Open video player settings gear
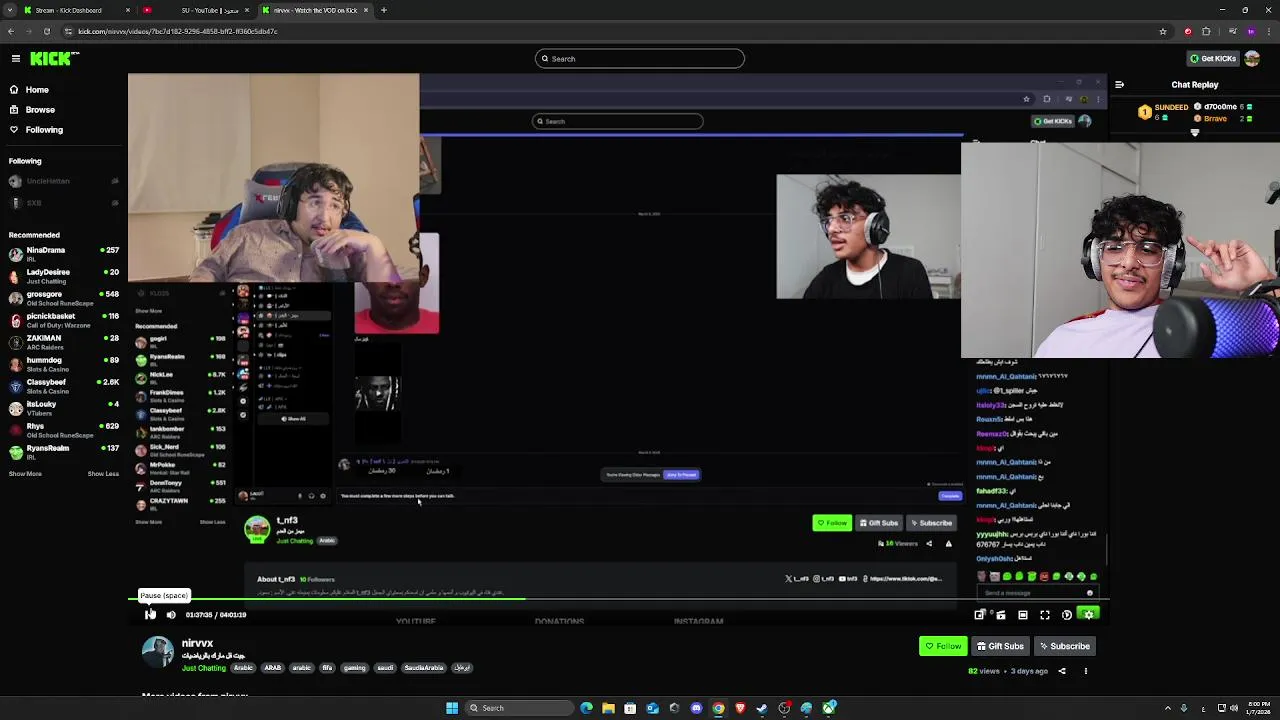 (x=1089, y=615)
